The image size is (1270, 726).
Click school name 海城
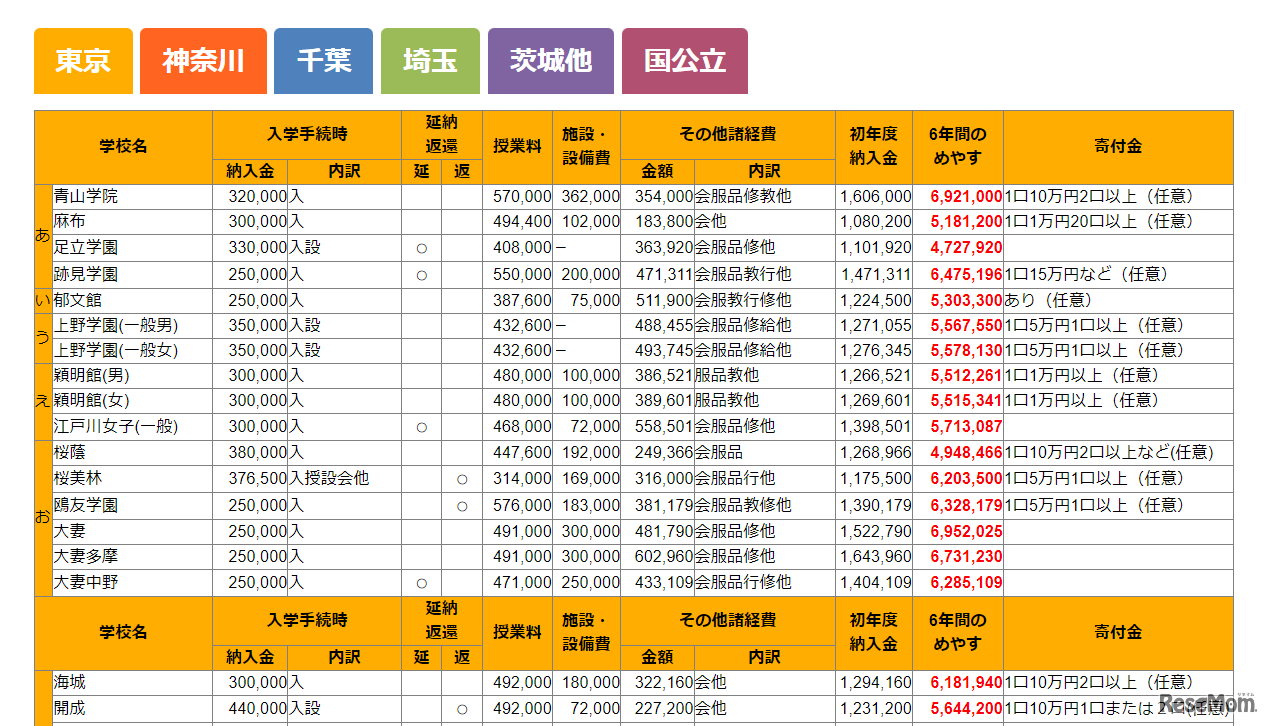coord(70,683)
